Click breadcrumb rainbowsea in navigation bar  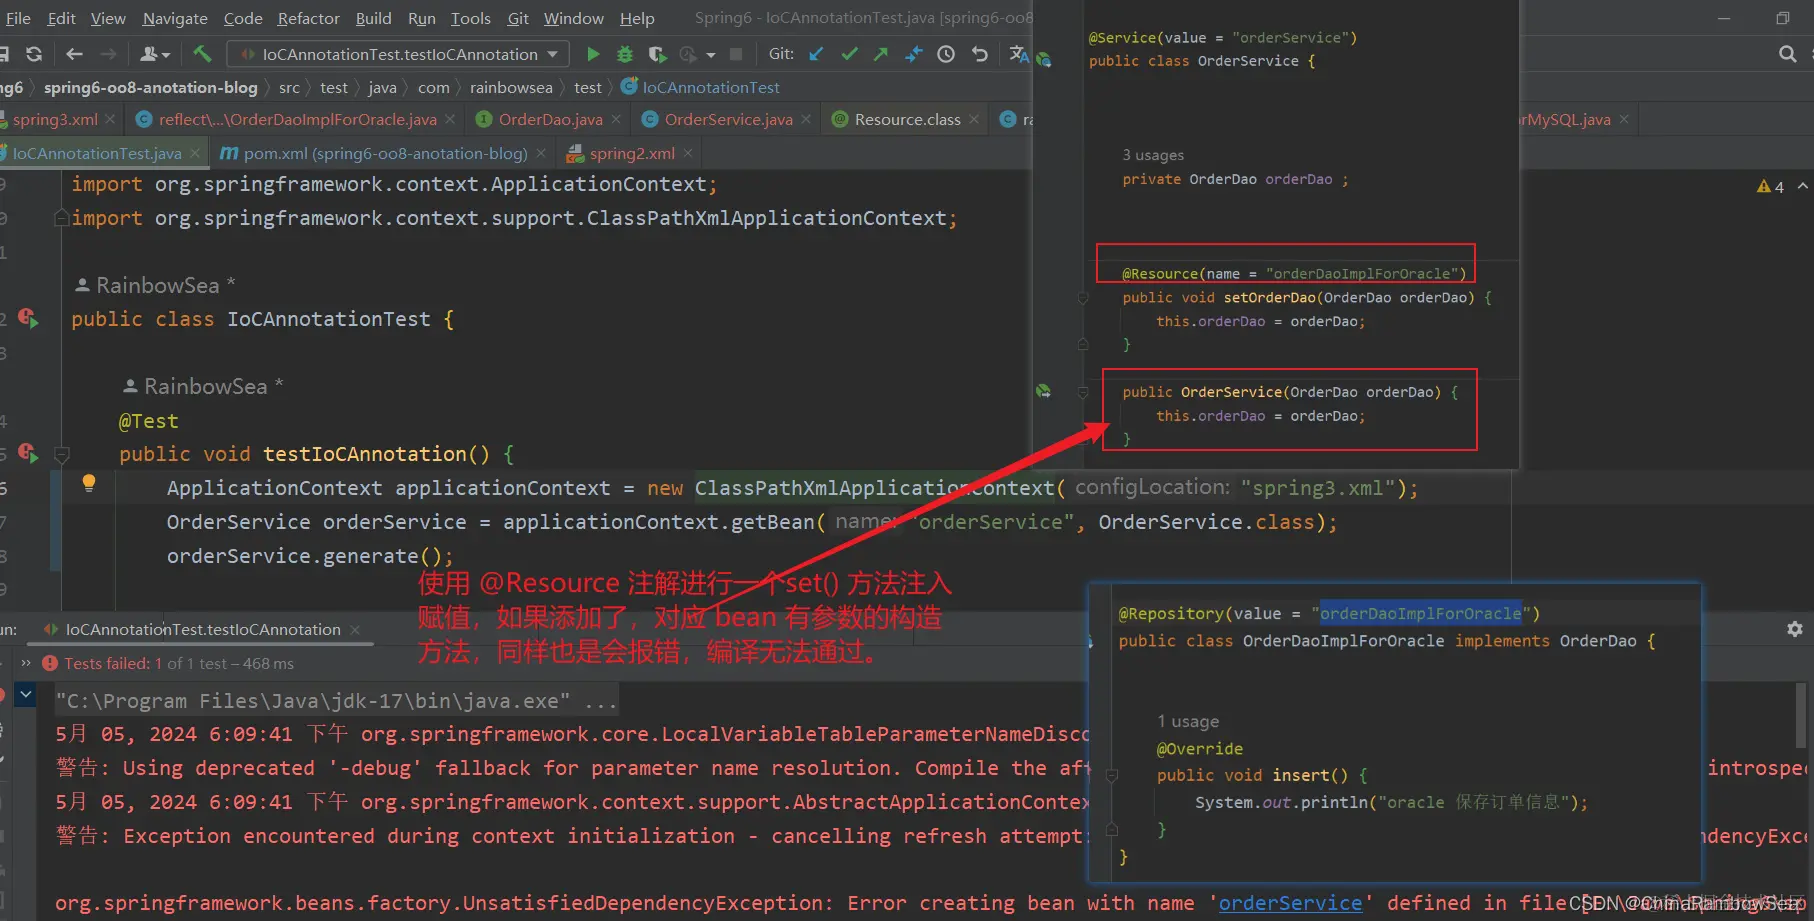(511, 87)
